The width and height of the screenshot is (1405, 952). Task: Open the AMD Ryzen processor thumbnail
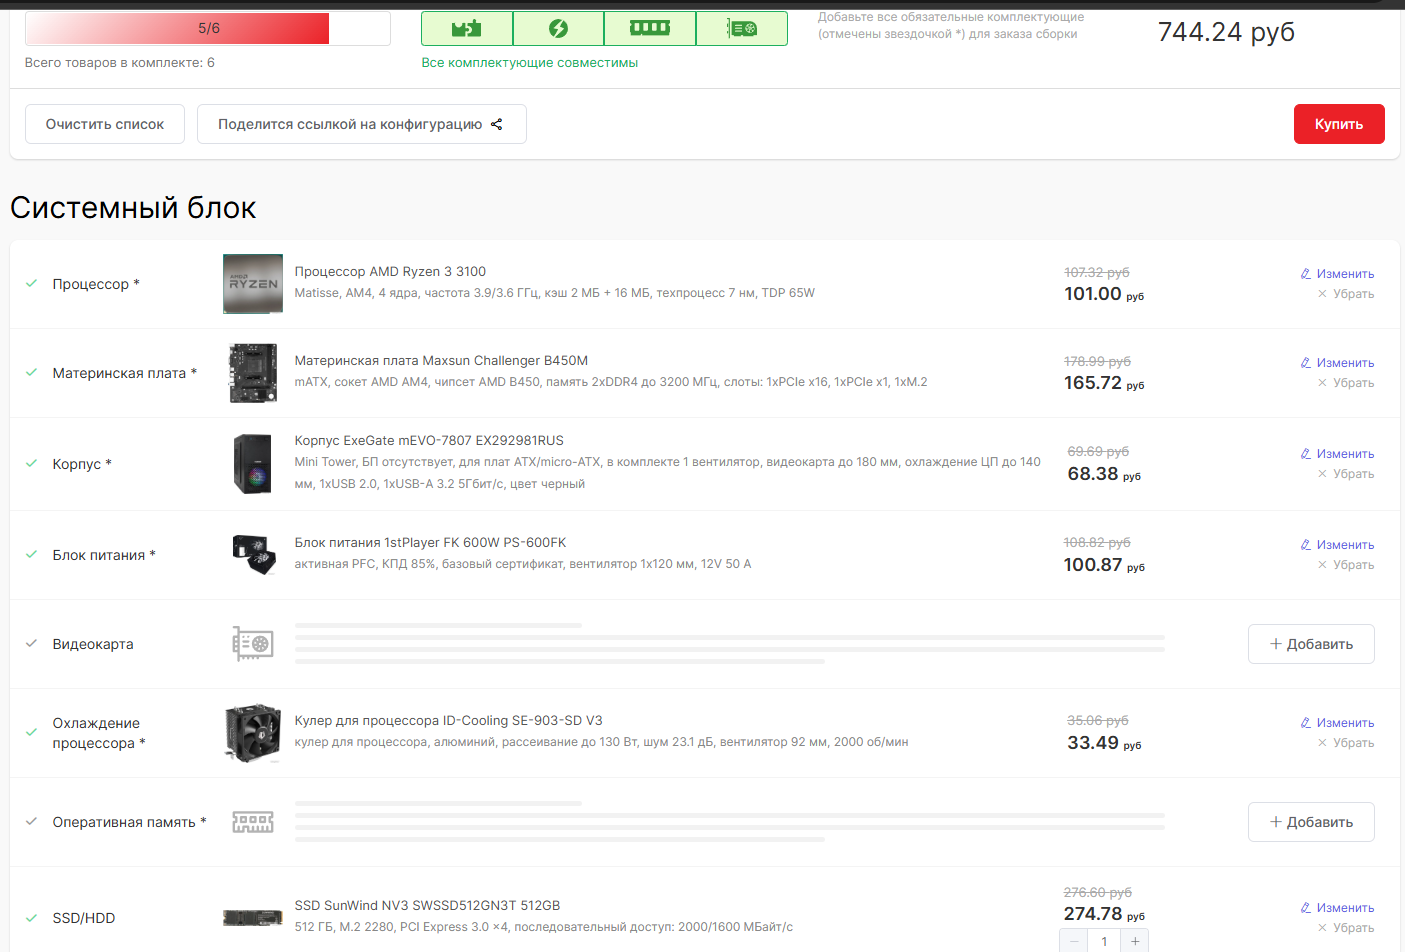coord(253,284)
